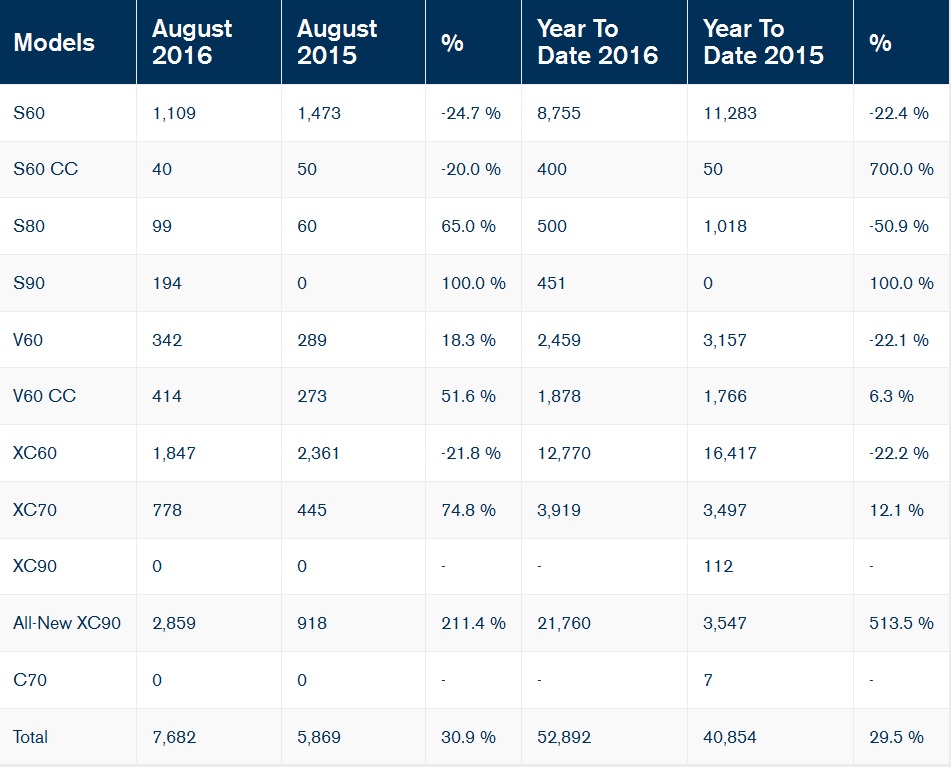The height and width of the screenshot is (767, 951).
Task: Select the S80 row label
Action: click(x=29, y=226)
